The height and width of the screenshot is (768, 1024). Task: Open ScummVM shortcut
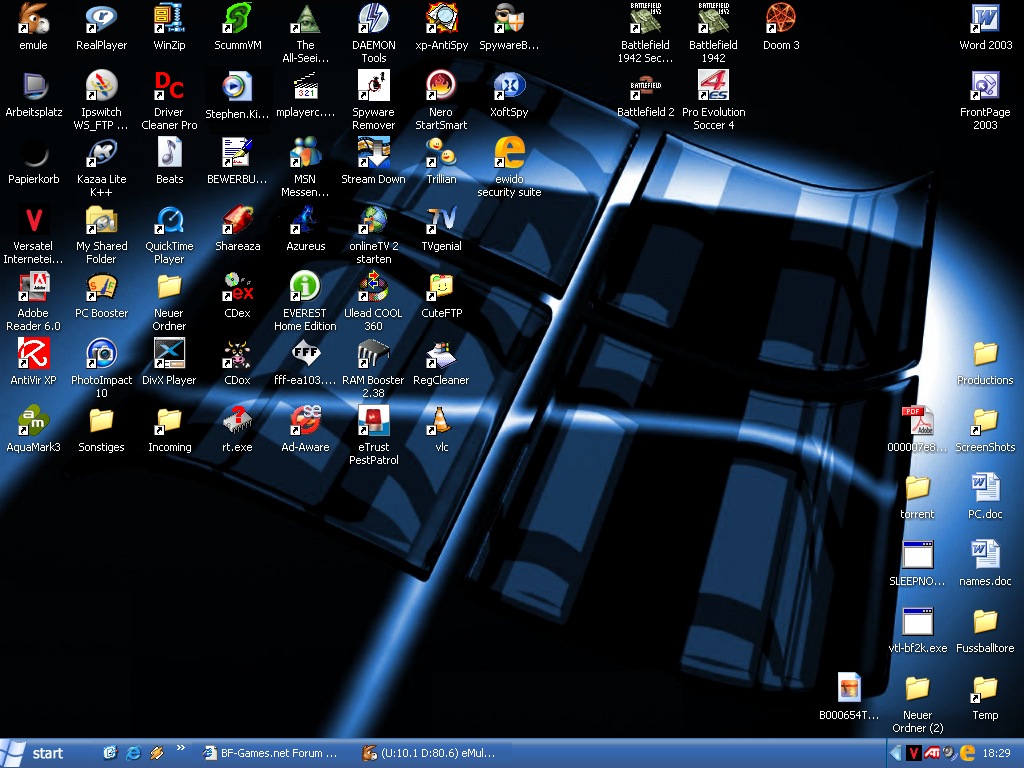pyautogui.click(x=238, y=27)
